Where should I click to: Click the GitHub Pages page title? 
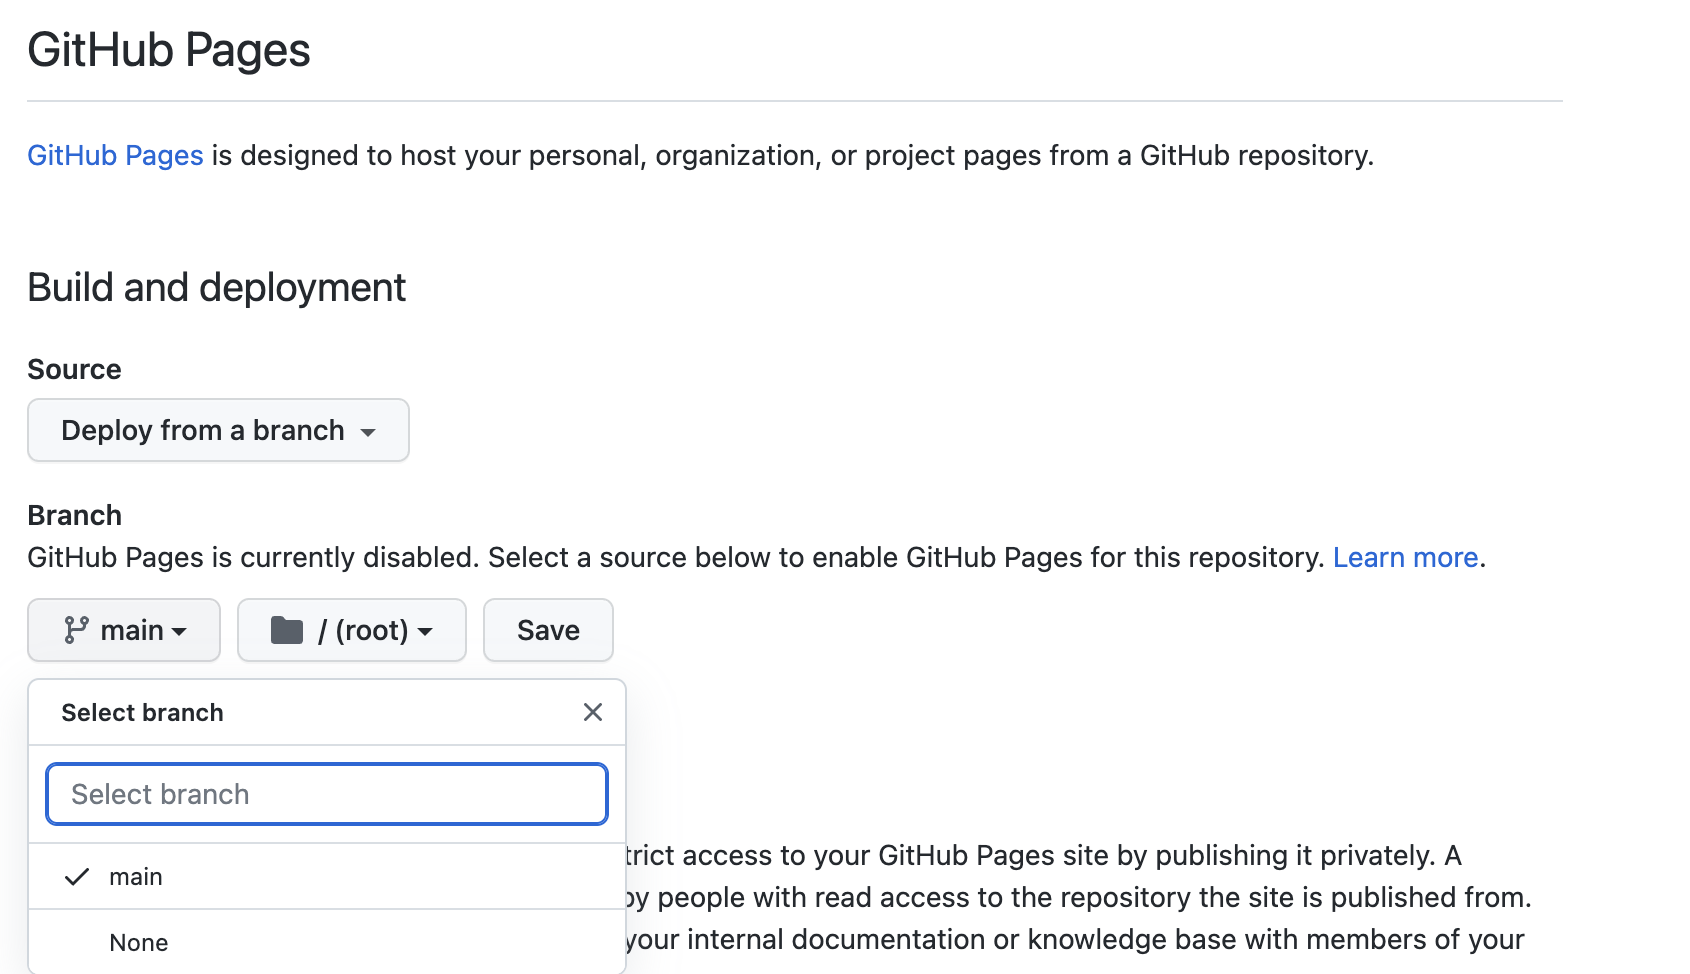coord(169,50)
